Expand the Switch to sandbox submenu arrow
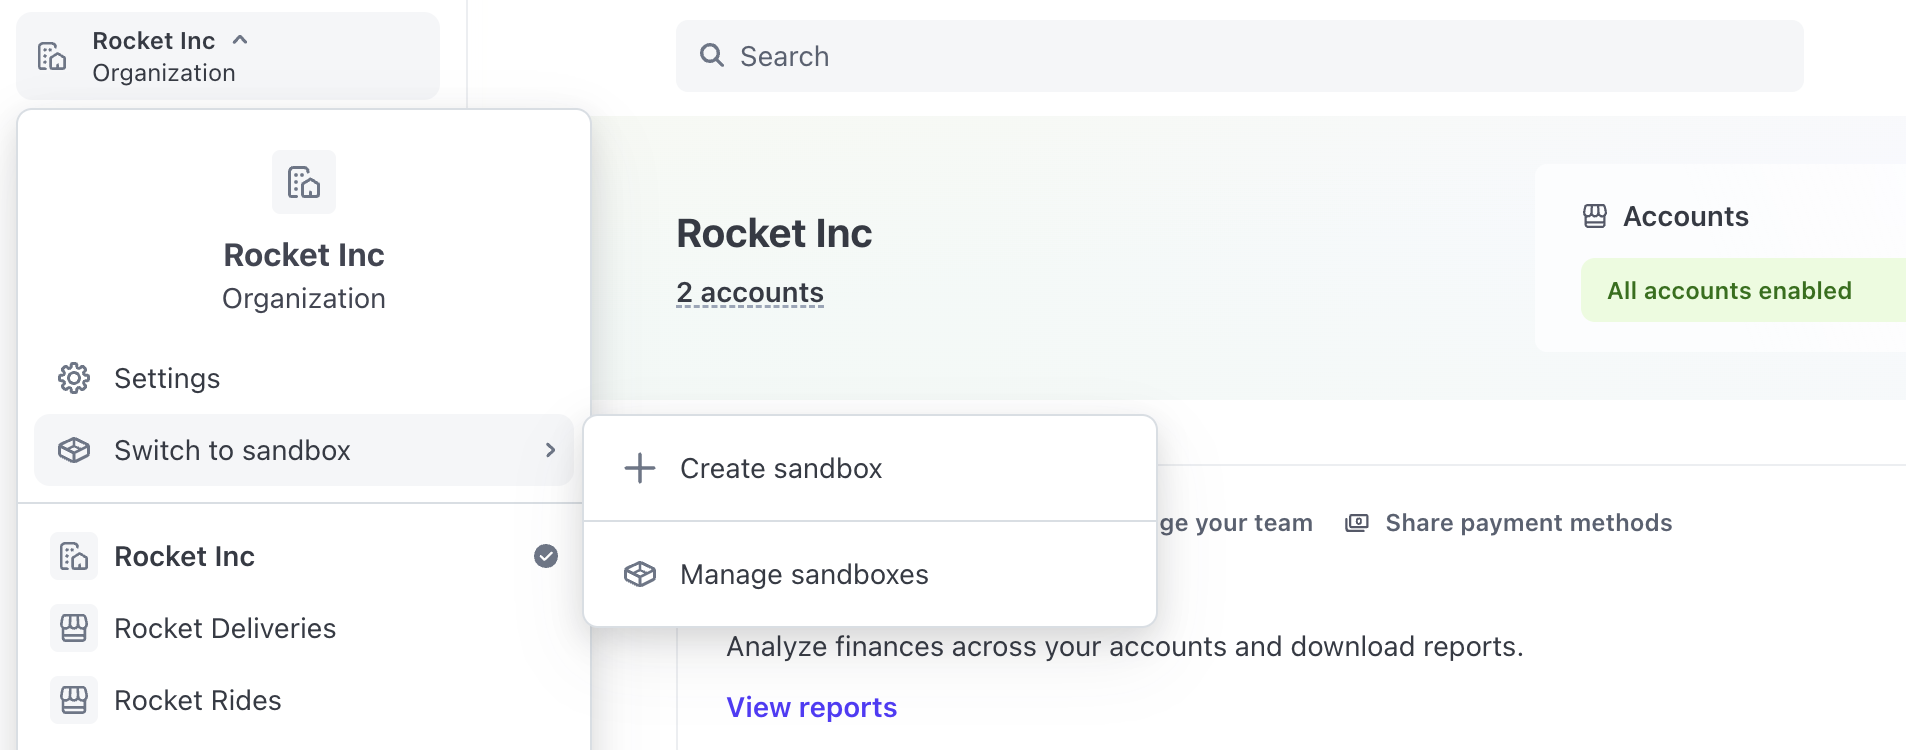 [x=550, y=450]
